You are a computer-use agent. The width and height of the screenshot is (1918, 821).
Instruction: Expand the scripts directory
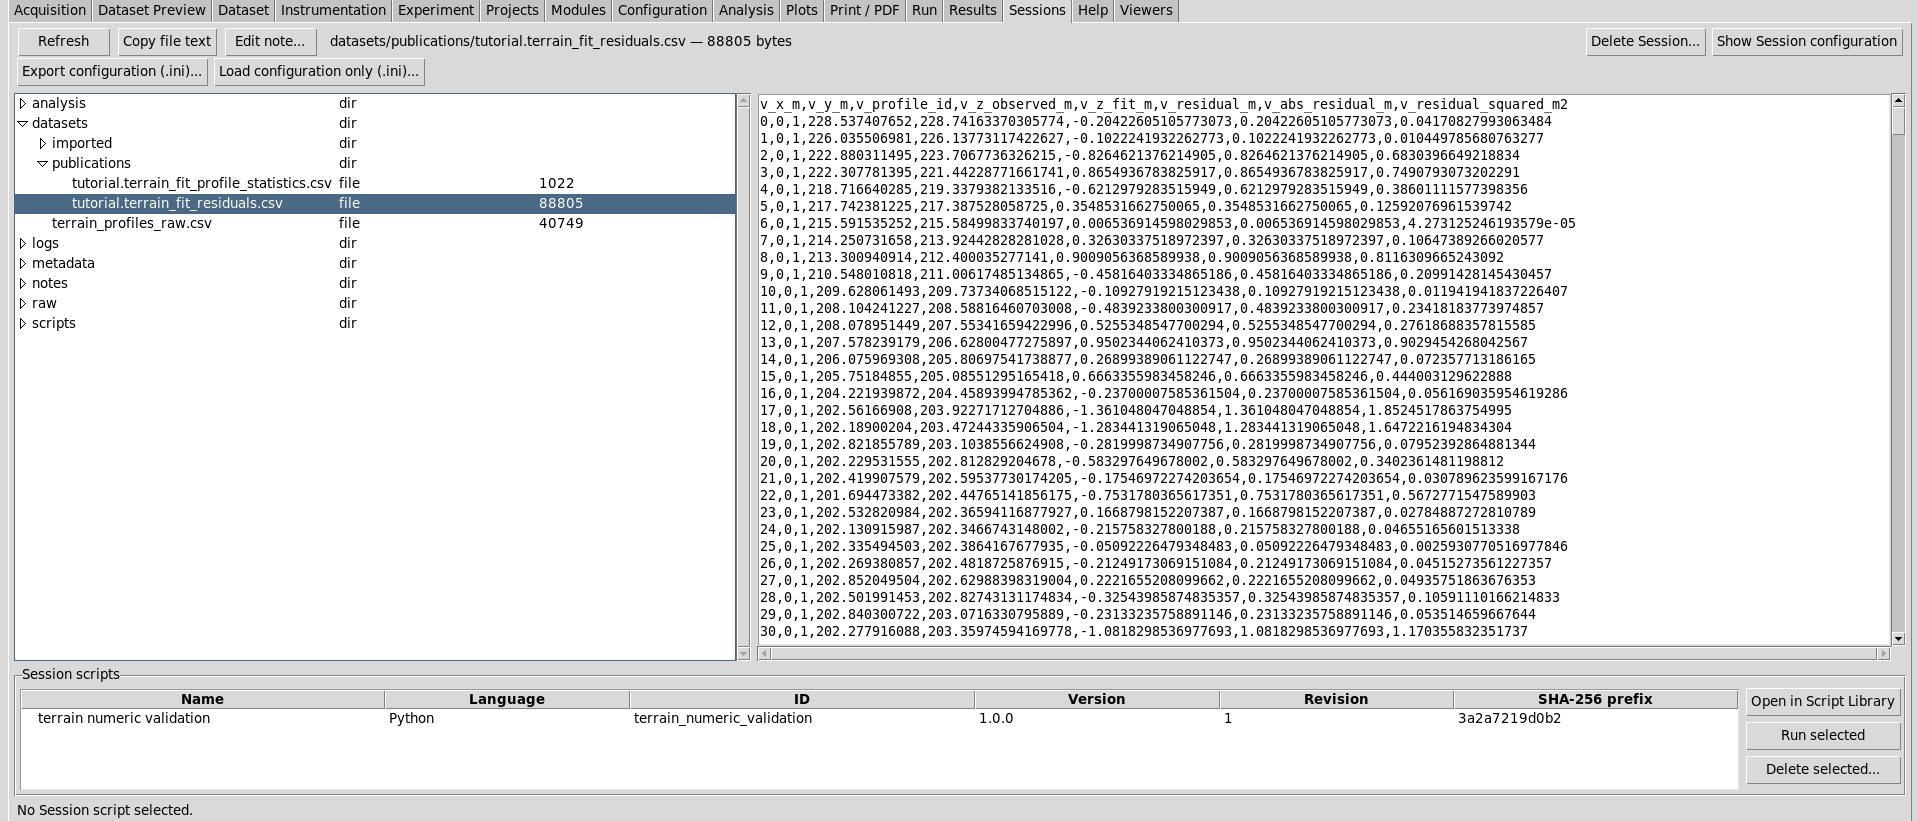pyautogui.click(x=23, y=323)
